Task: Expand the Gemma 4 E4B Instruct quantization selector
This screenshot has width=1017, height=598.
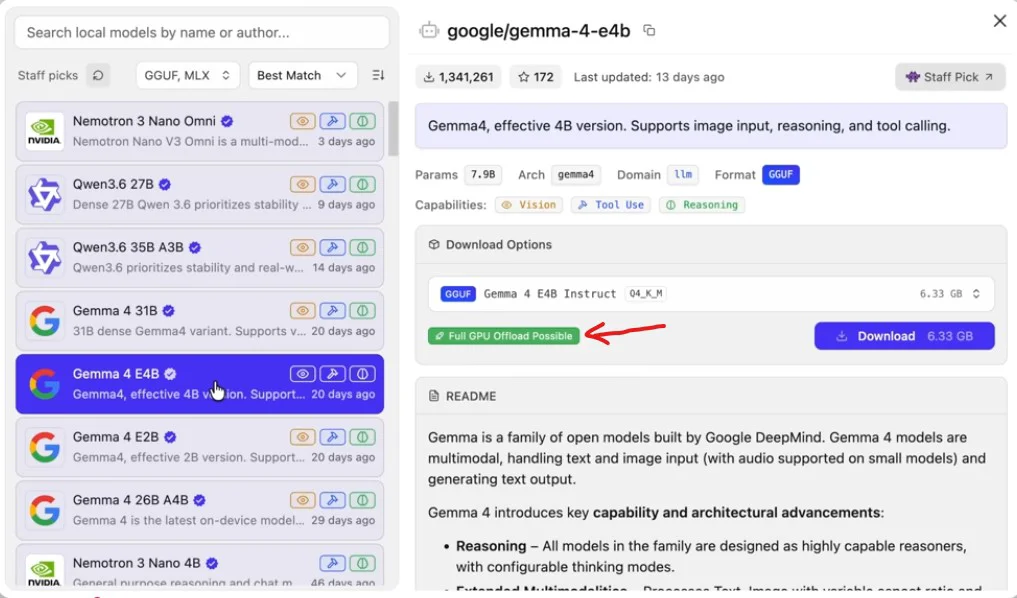Action: pos(711,294)
